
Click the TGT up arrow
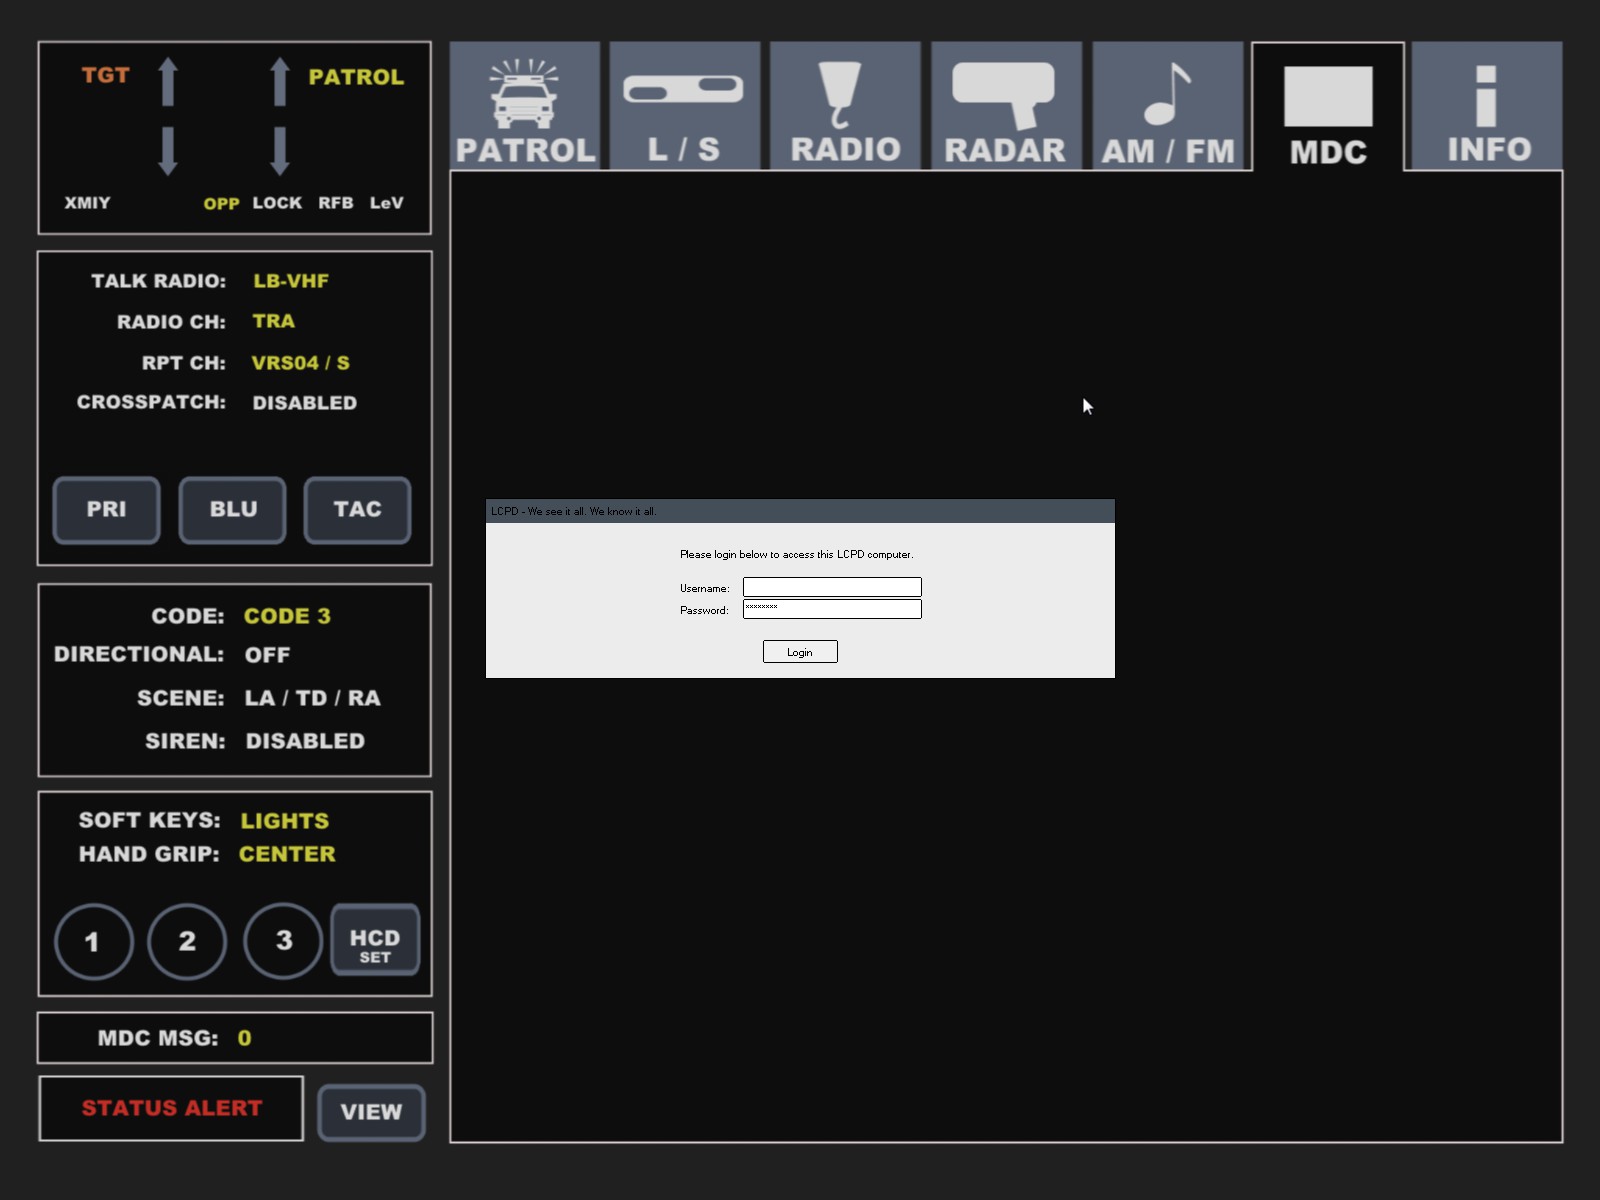coord(168,81)
